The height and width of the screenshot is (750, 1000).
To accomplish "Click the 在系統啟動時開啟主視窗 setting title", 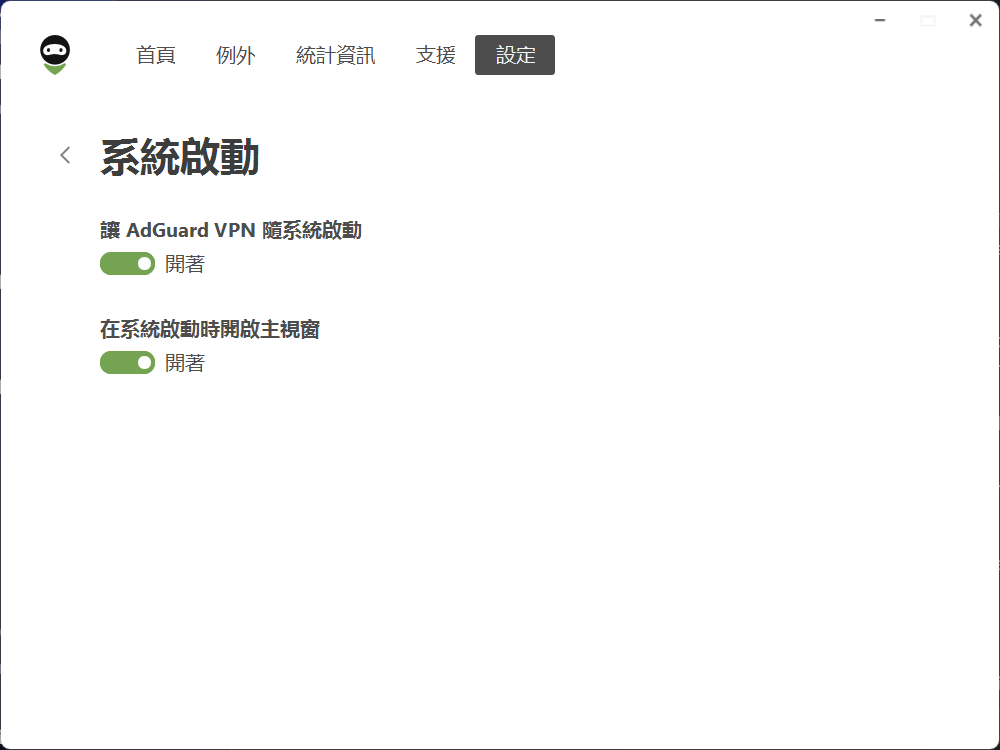I will click(x=210, y=329).
